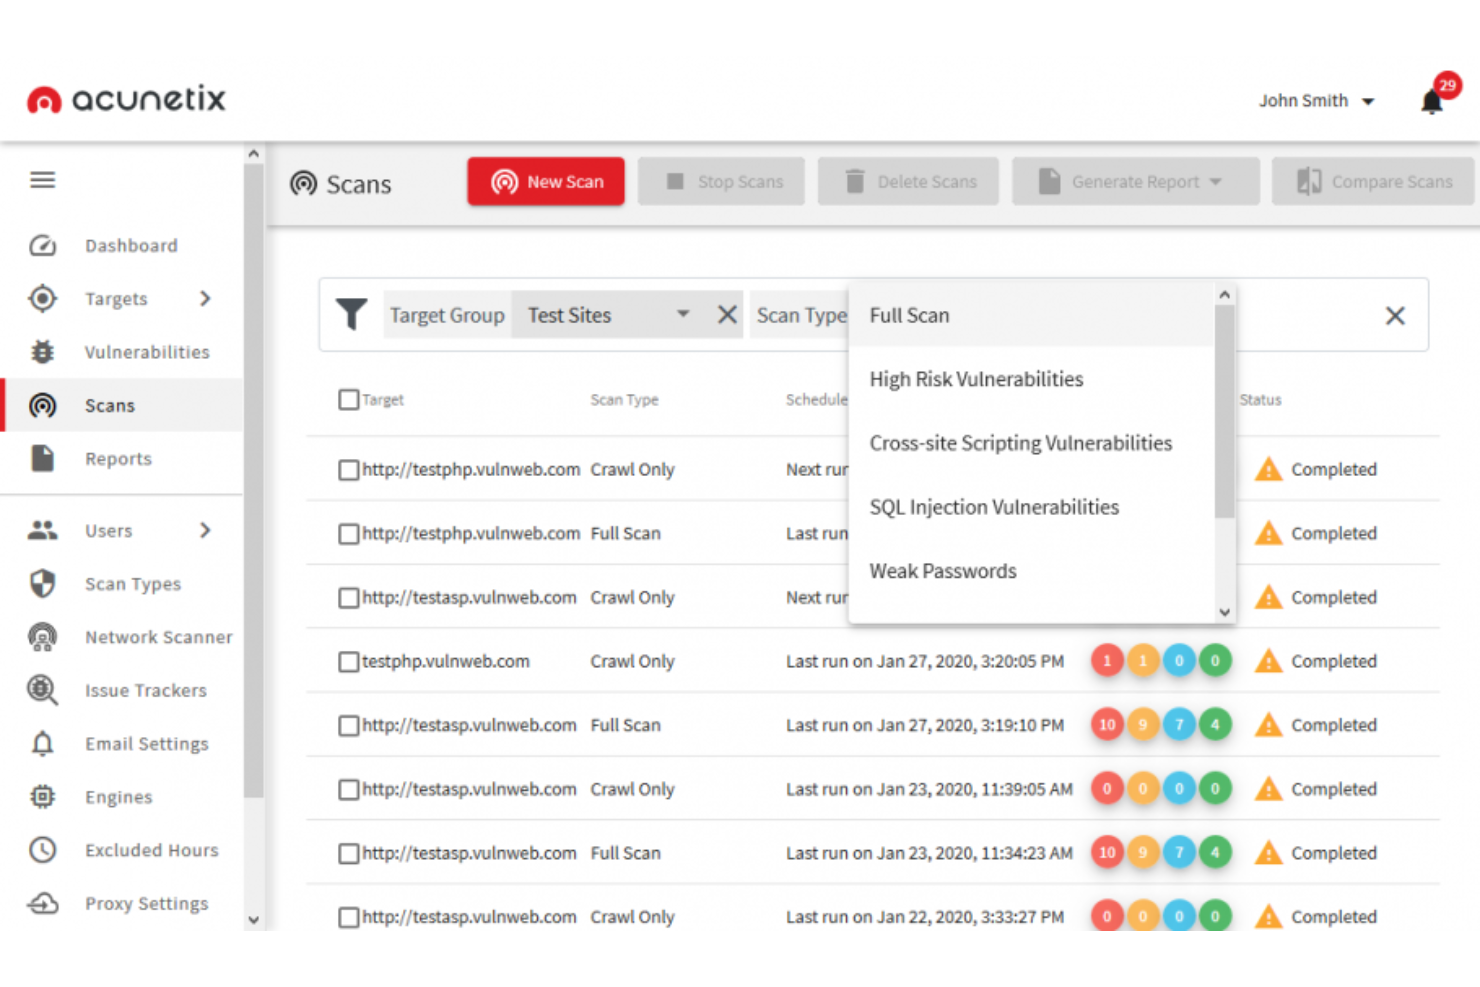The image size is (1480, 987).
Task: Open Scans in the sidebar
Action: point(122,405)
